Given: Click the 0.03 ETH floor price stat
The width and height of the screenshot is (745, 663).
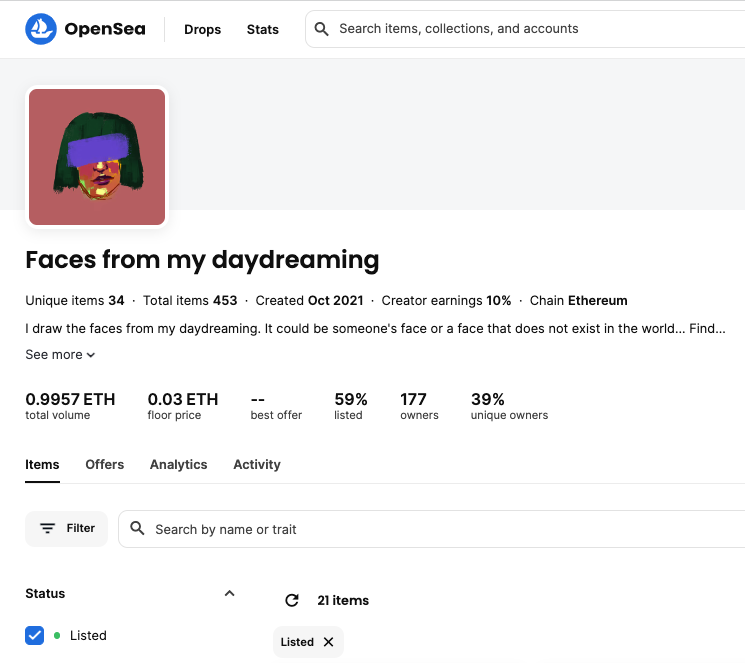Looking at the screenshot, I should [x=183, y=406].
